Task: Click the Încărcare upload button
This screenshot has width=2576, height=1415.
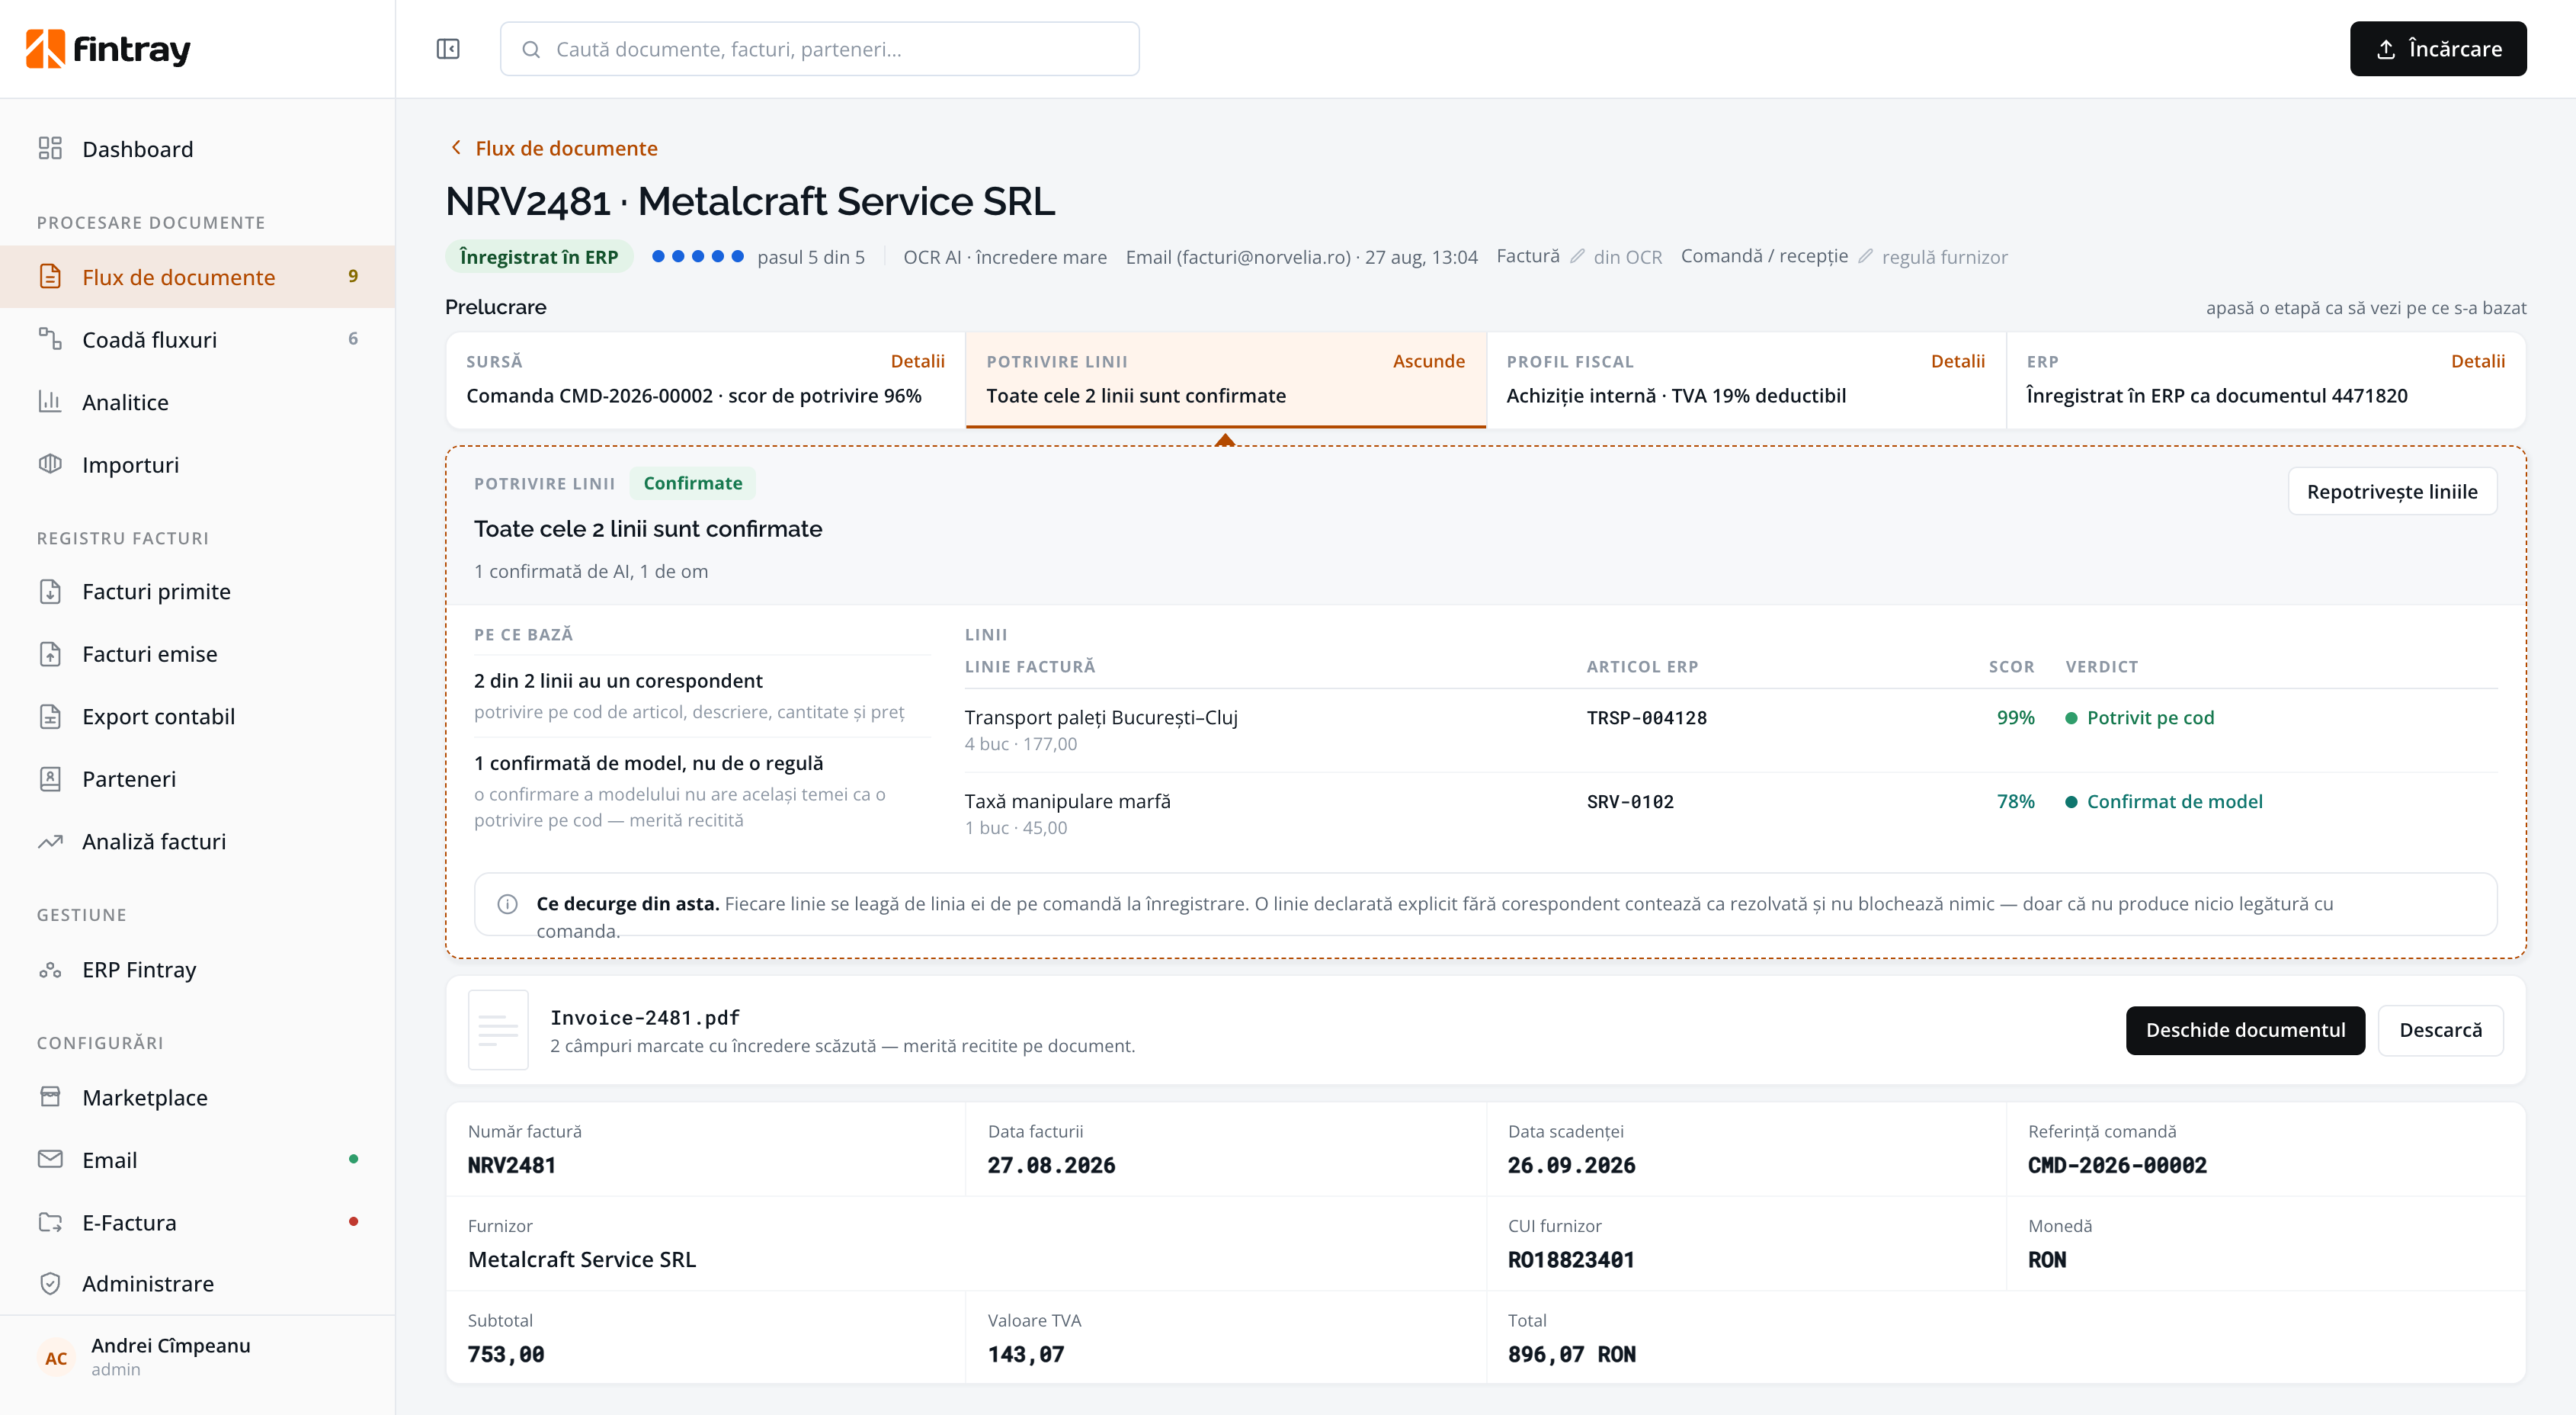Action: coord(2437,49)
